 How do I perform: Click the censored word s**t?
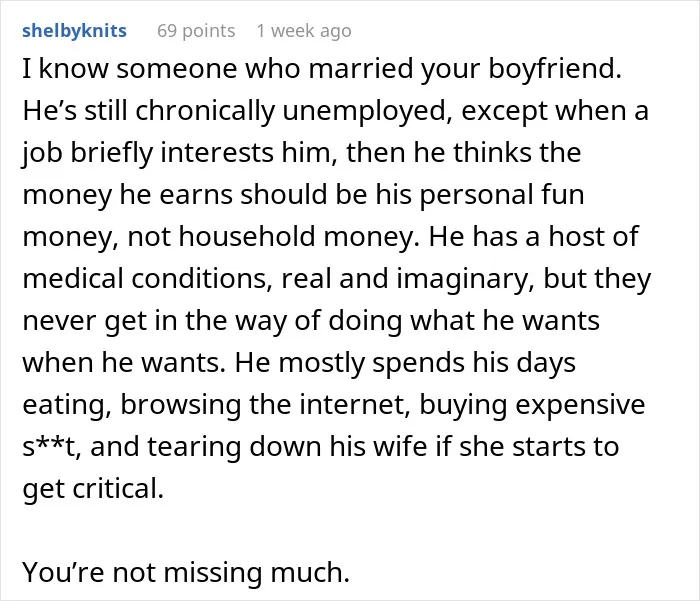click(x=52, y=447)
